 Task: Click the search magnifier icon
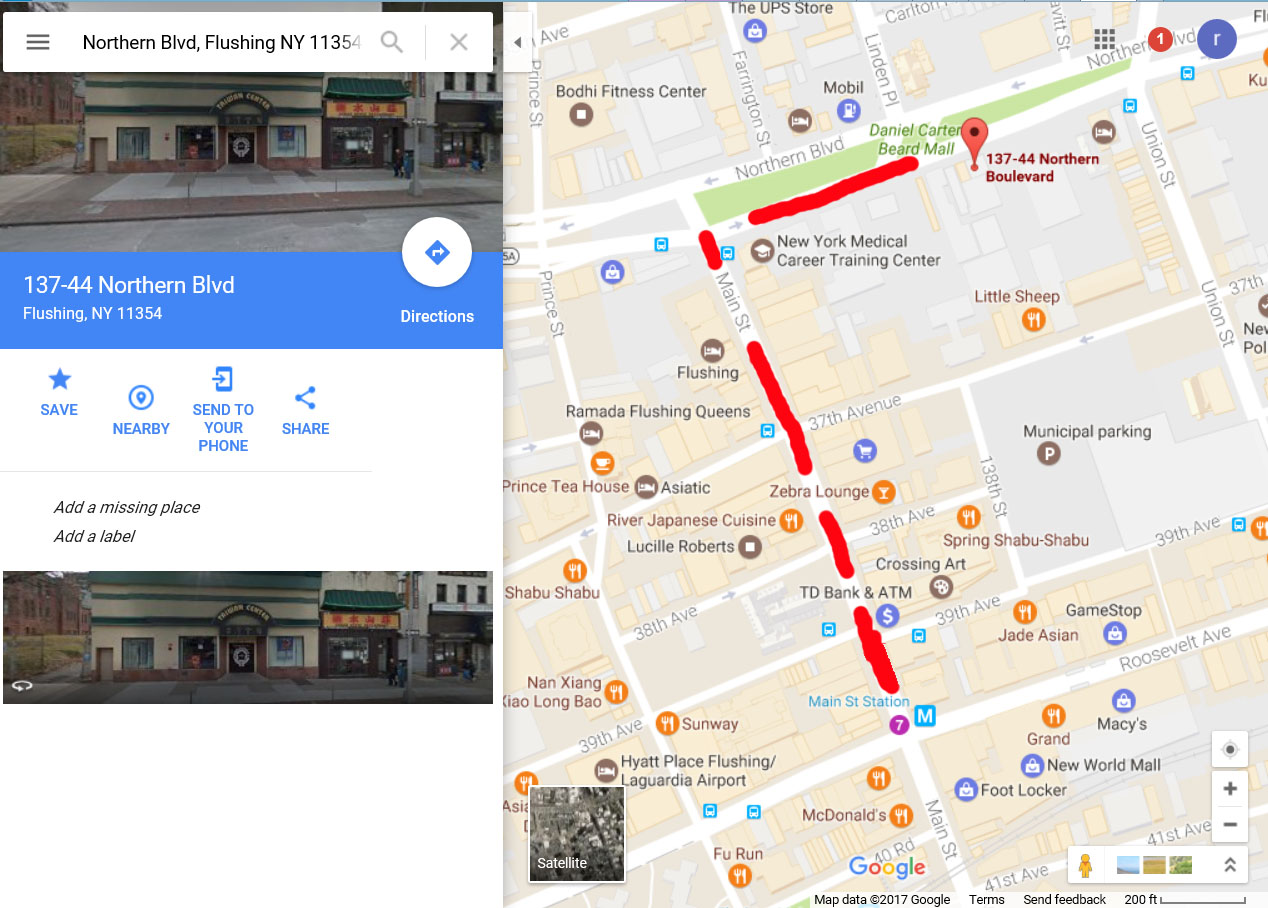(x=392, y=42)
